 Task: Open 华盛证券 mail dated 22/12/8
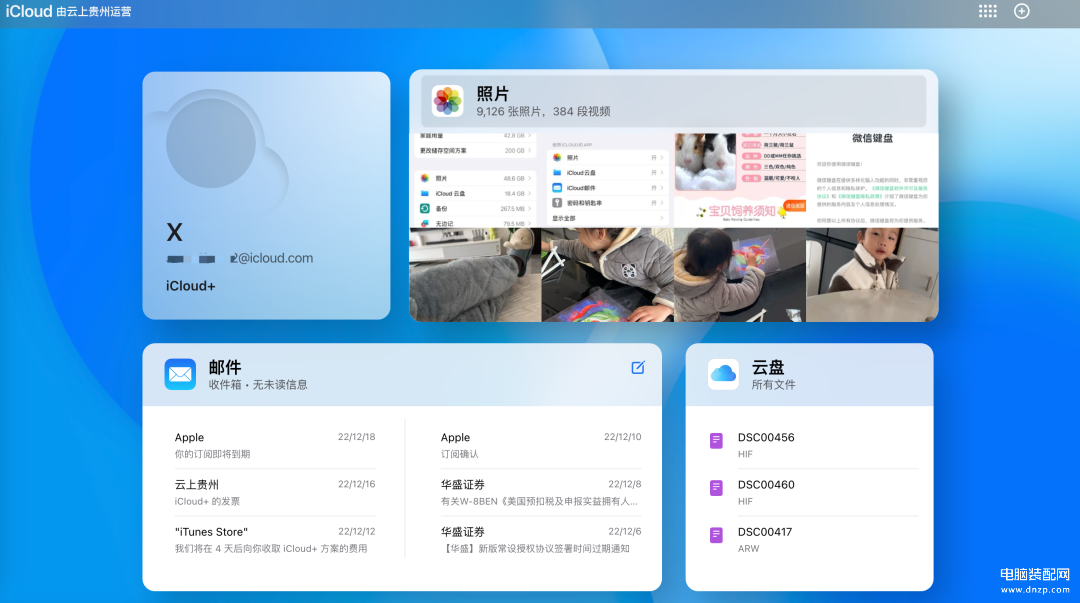pyautogui.click(x=541, y=492)
